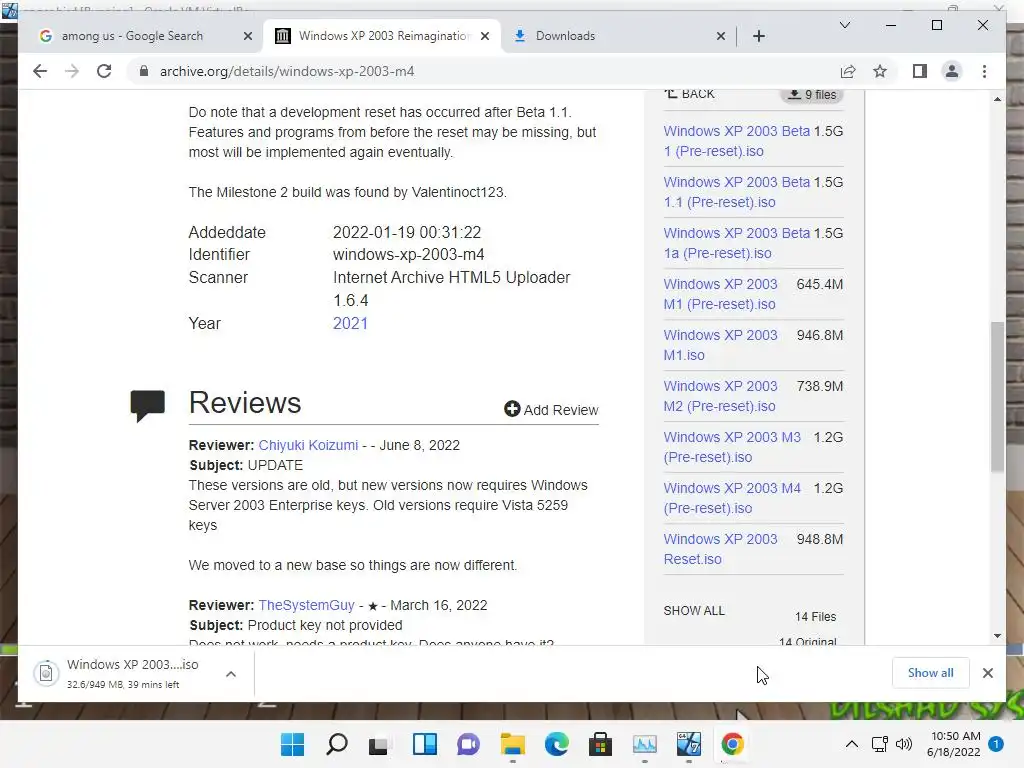
Task: Click the volume speaker tray icon
Action: click(904, 744)
